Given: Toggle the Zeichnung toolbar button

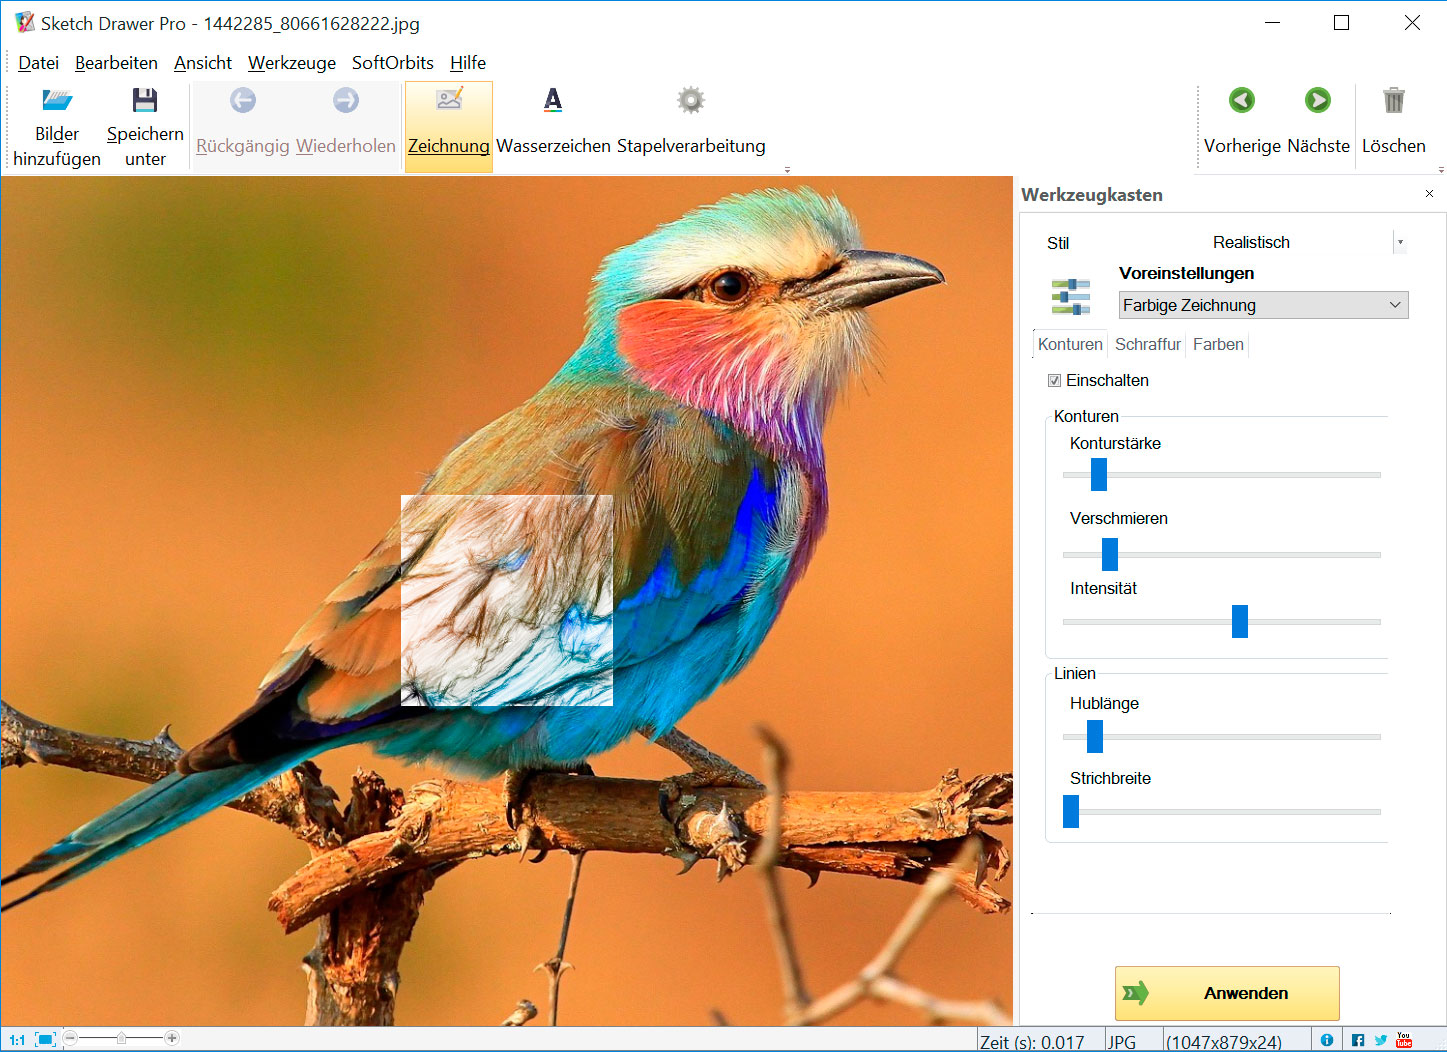Looking at the screenshot, I should click(449, 126).
